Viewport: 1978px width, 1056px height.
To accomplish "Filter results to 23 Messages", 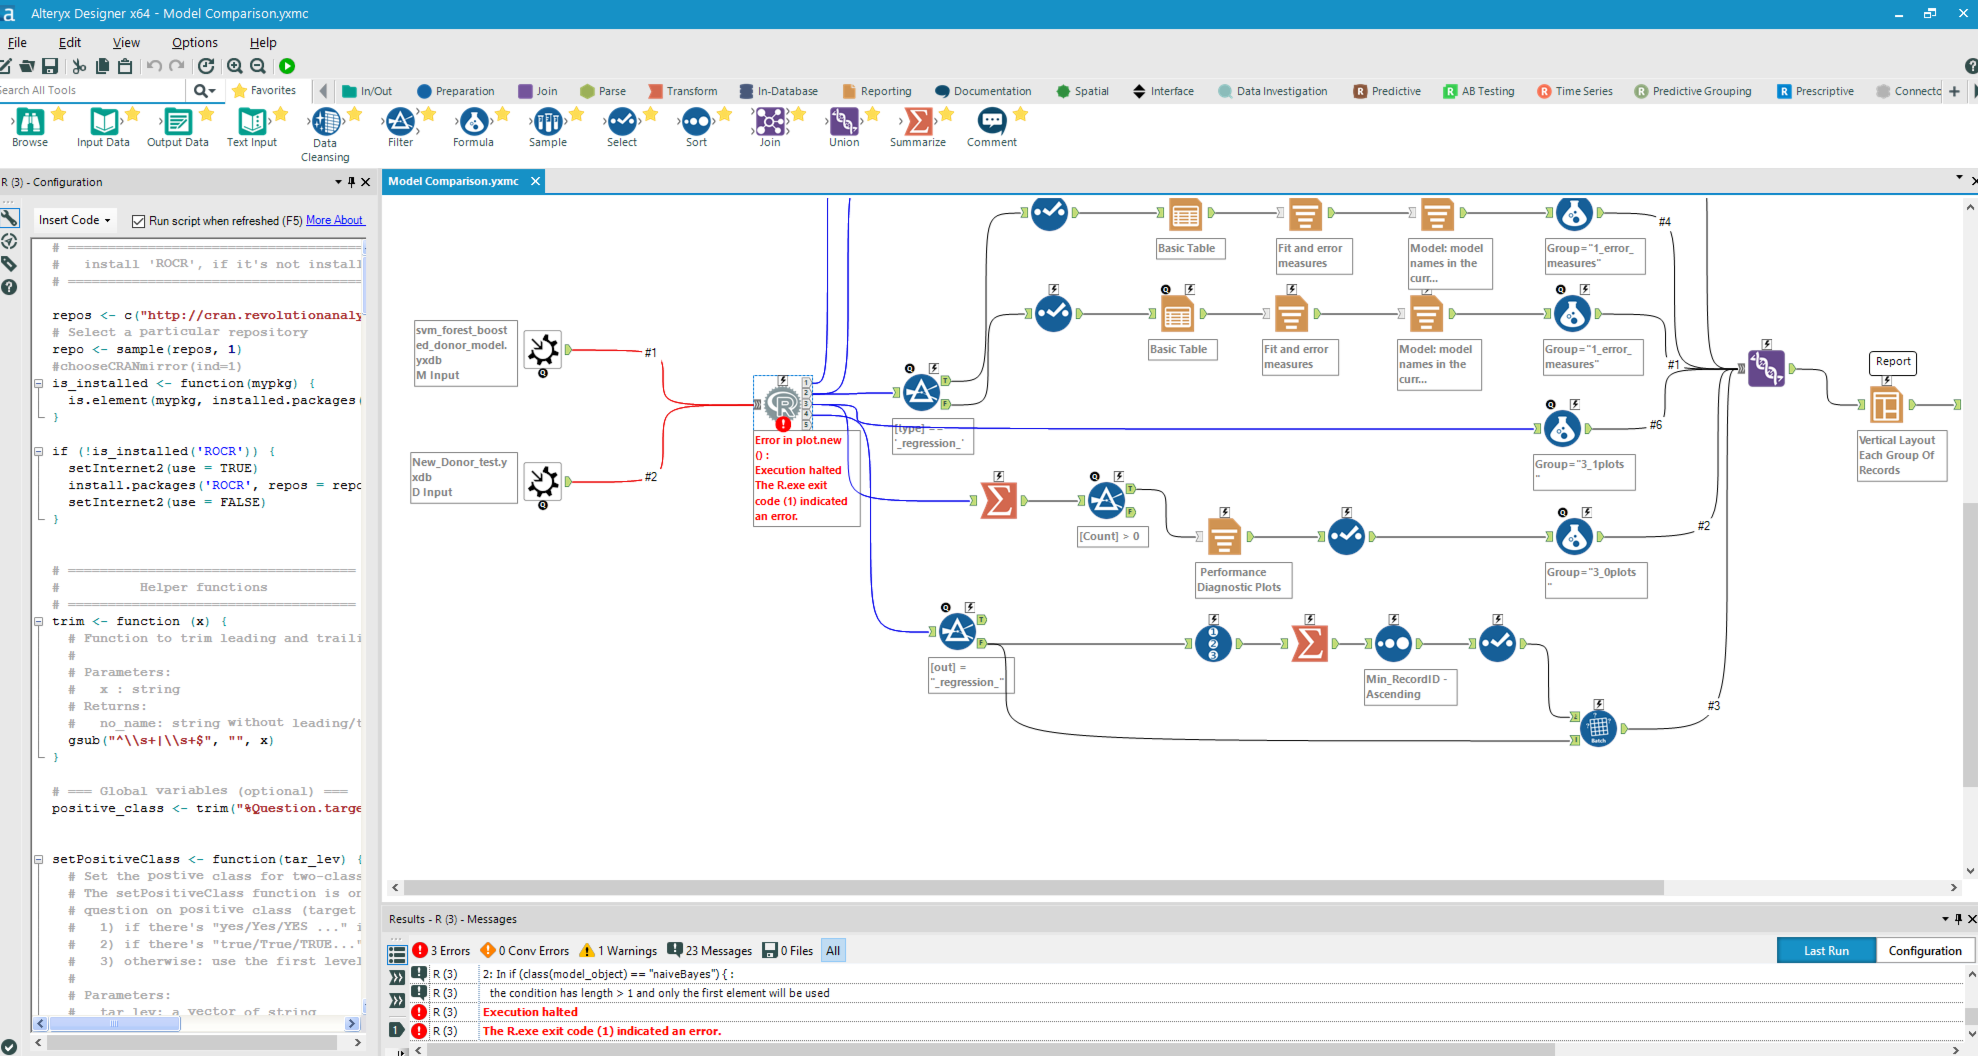I will point(709,950).
